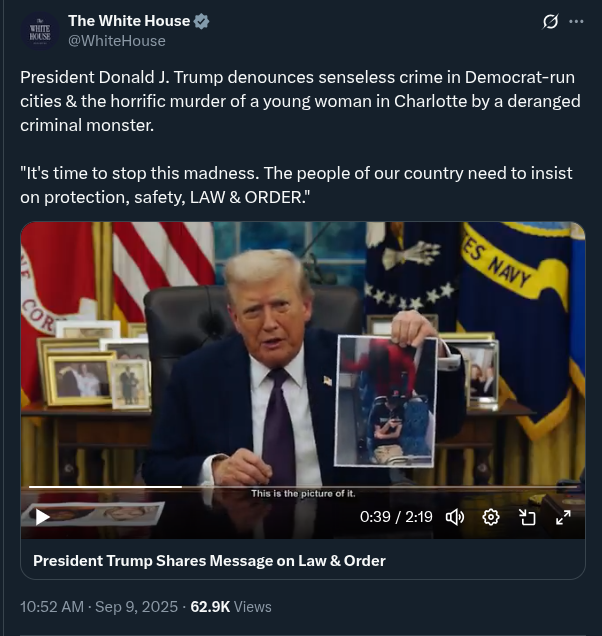Viewport: 602px width, 636px height.
Task: Click the 'This is the picture of it.' caption
Action: pos(303,494)
